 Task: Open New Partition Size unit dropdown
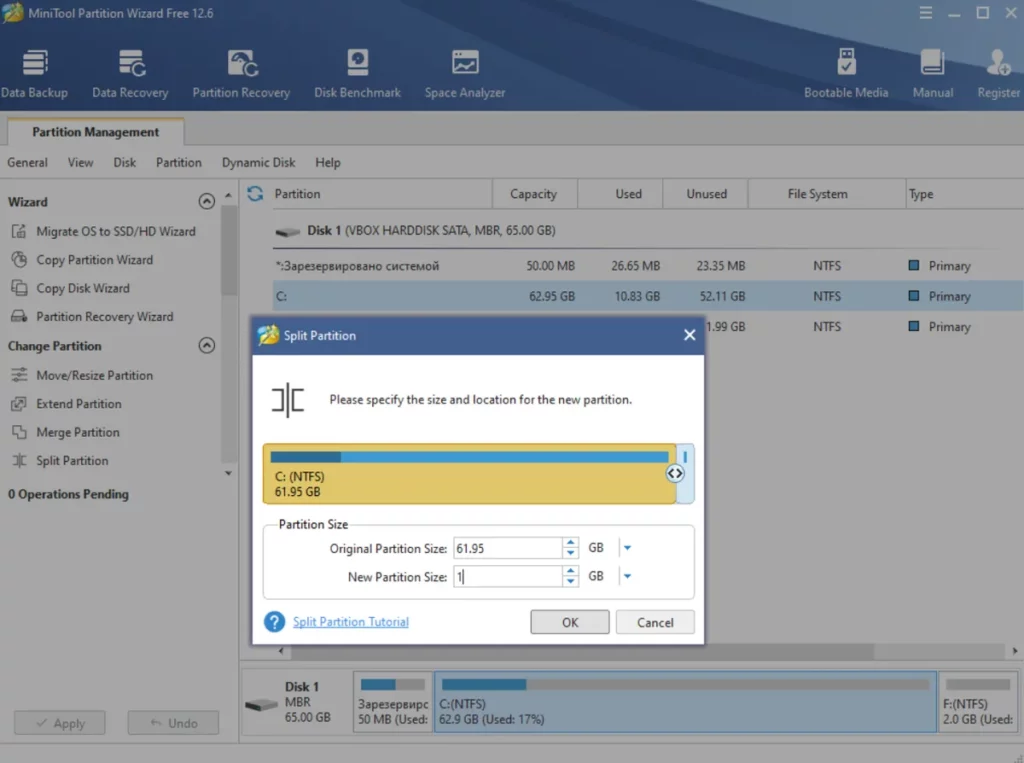tap(627, 577)
